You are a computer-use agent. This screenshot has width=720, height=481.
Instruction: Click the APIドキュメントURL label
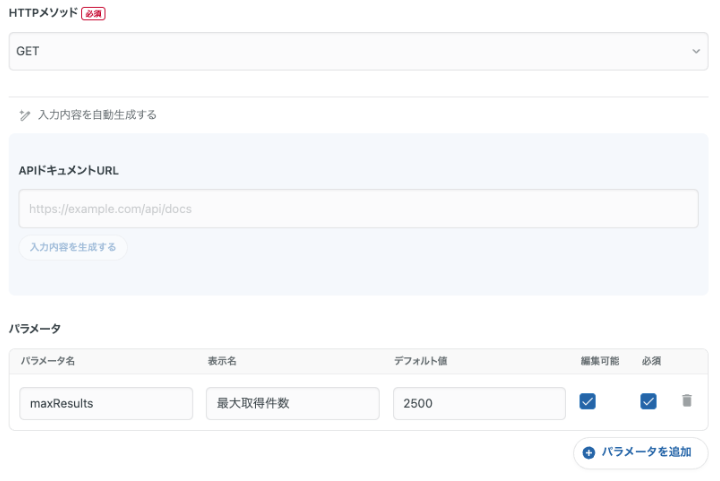[x=69, y=170]
